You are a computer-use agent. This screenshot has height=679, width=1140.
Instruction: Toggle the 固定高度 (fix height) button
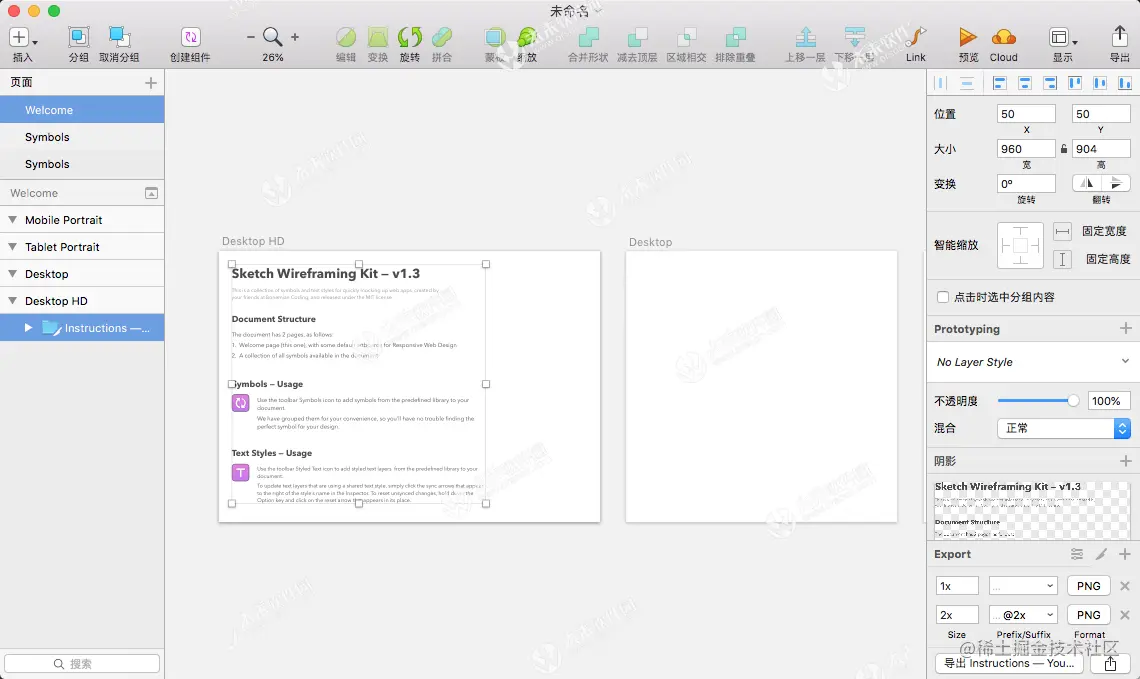pos(1062,259)
